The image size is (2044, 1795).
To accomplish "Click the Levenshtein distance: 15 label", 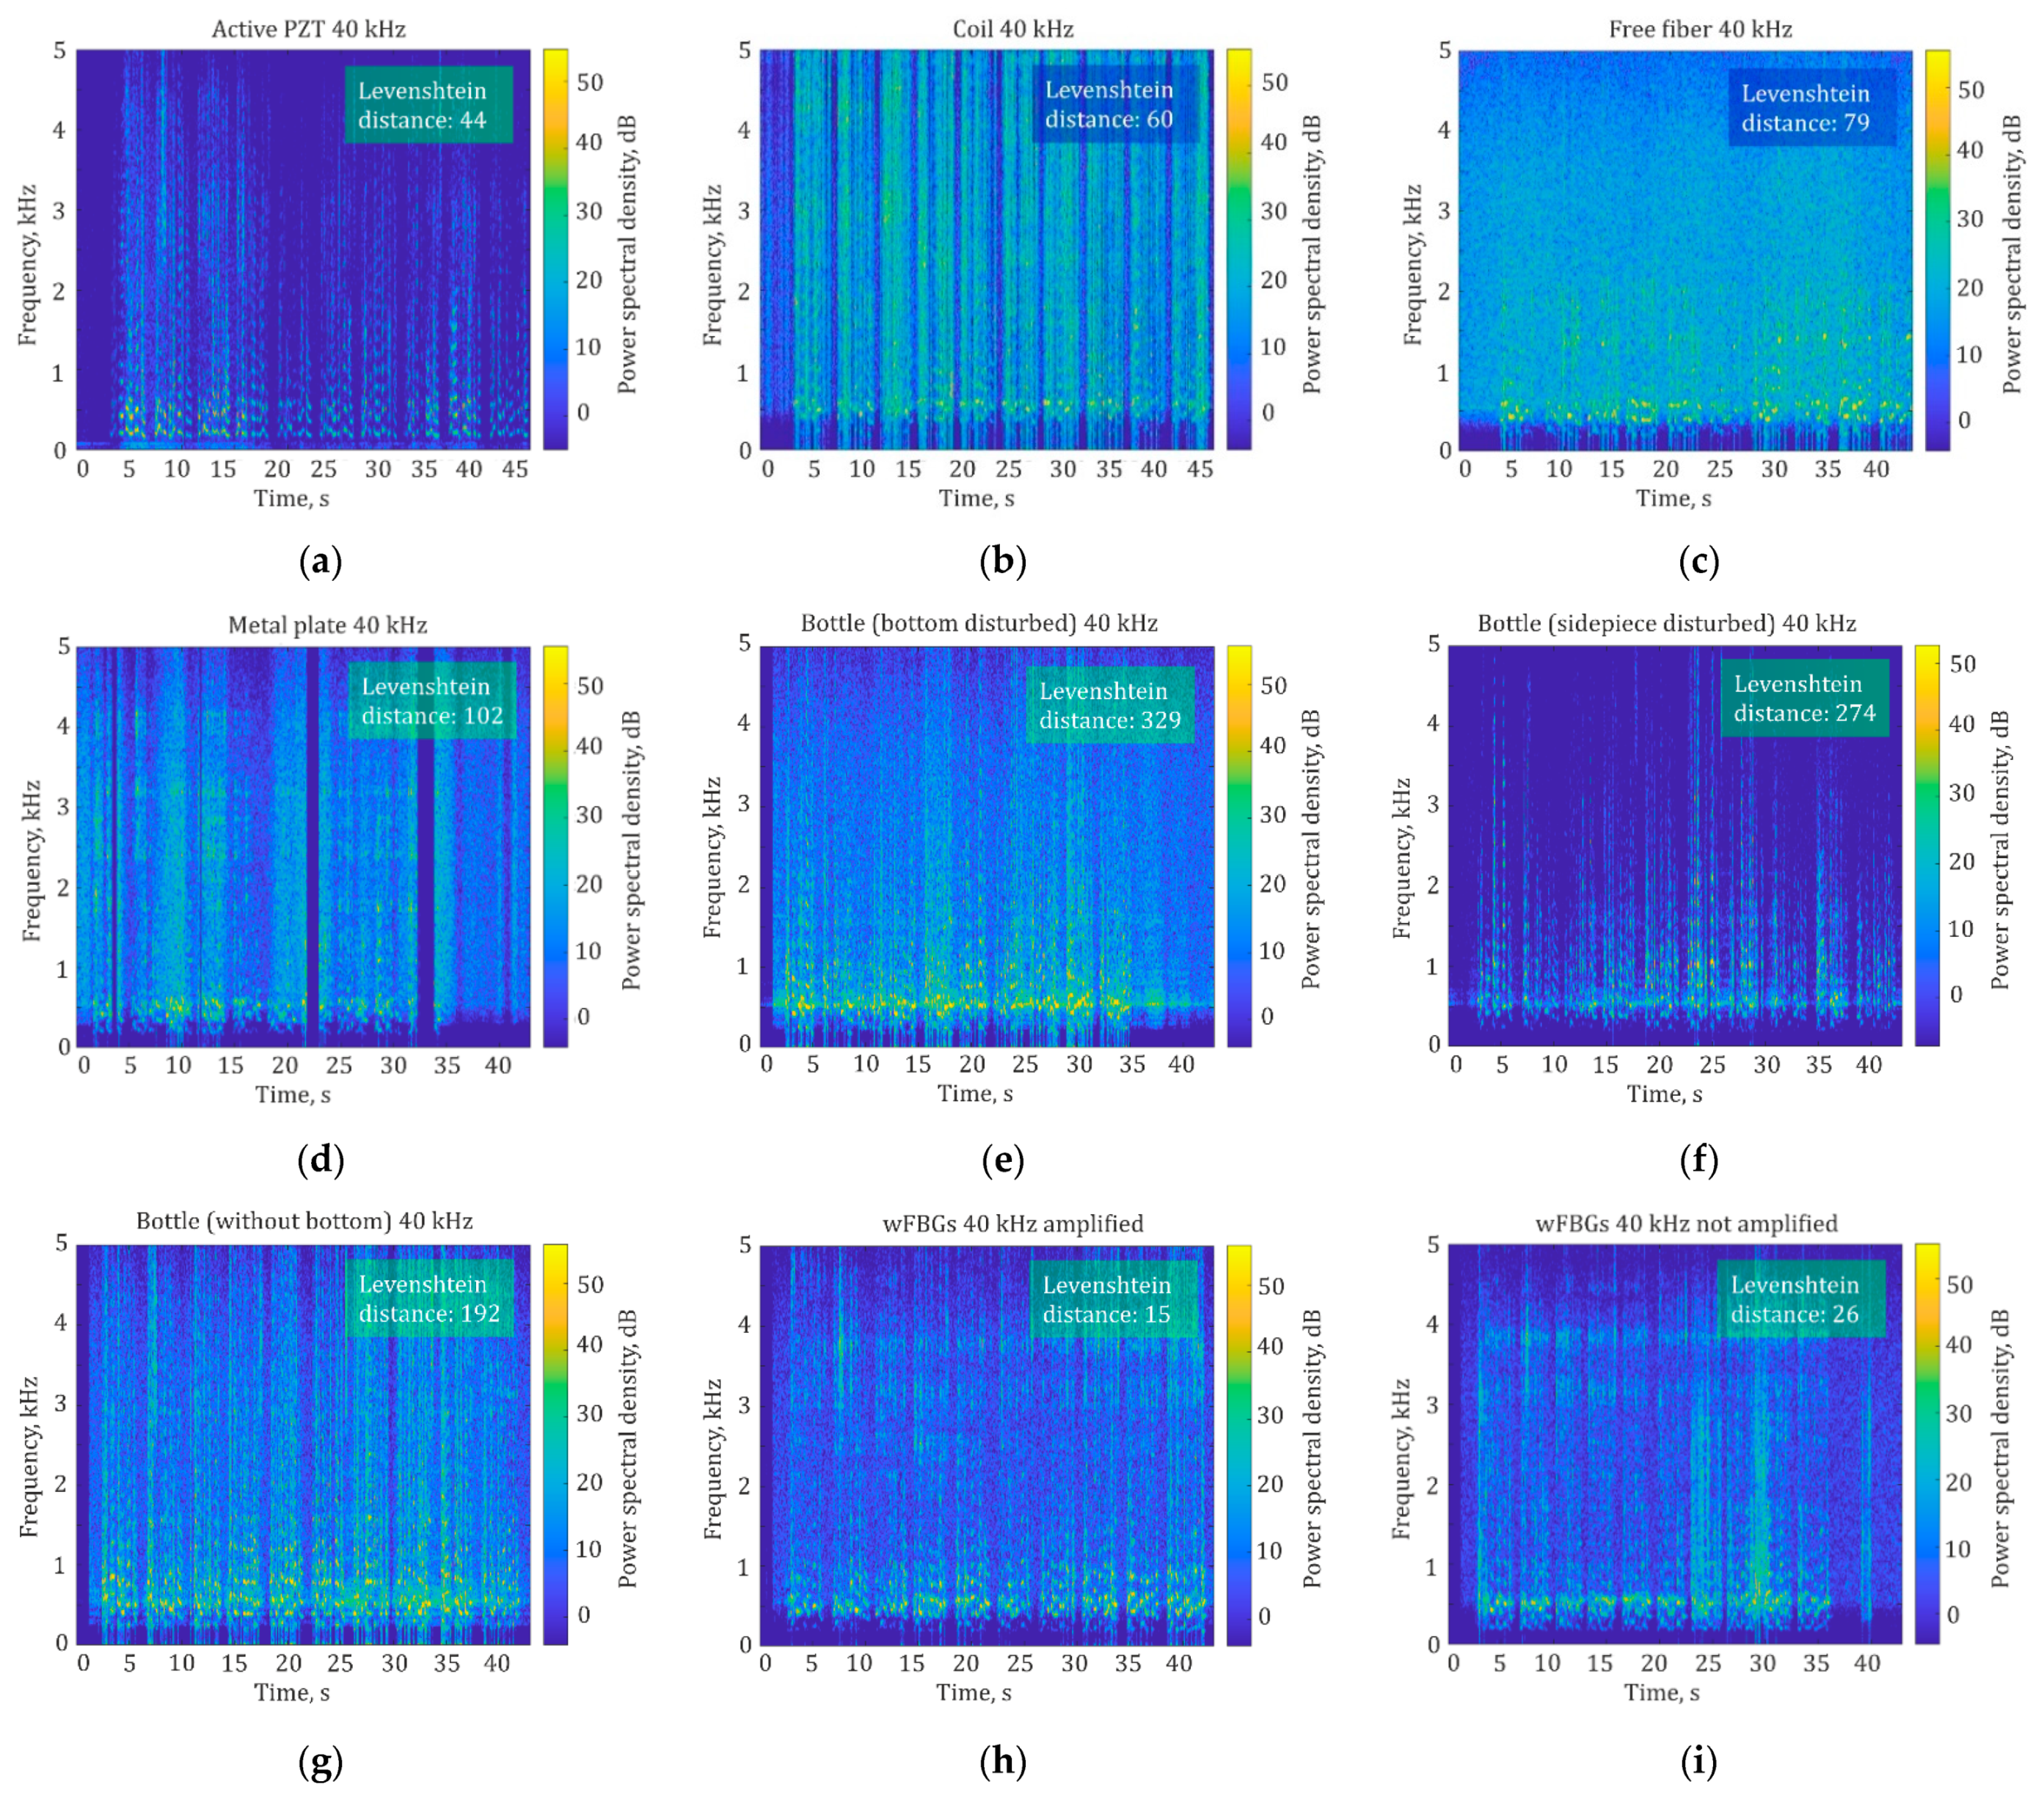I will (1113, 1299).
